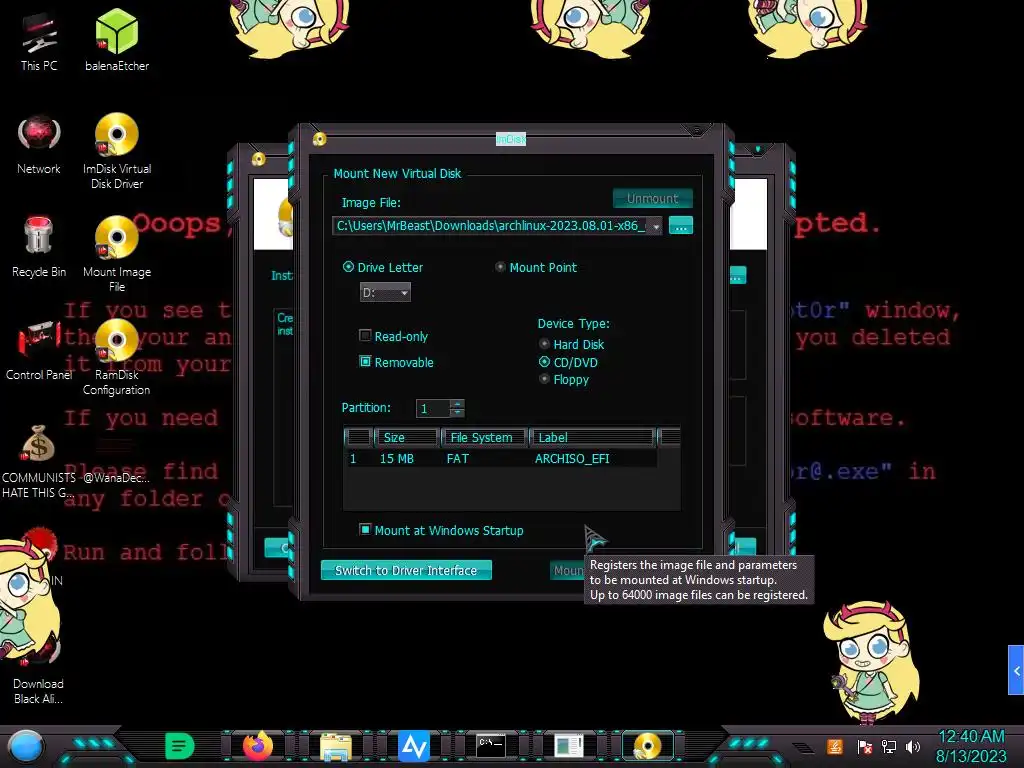
Task: Launch Firefox from taskbar
Action: [x=257, y=746]
